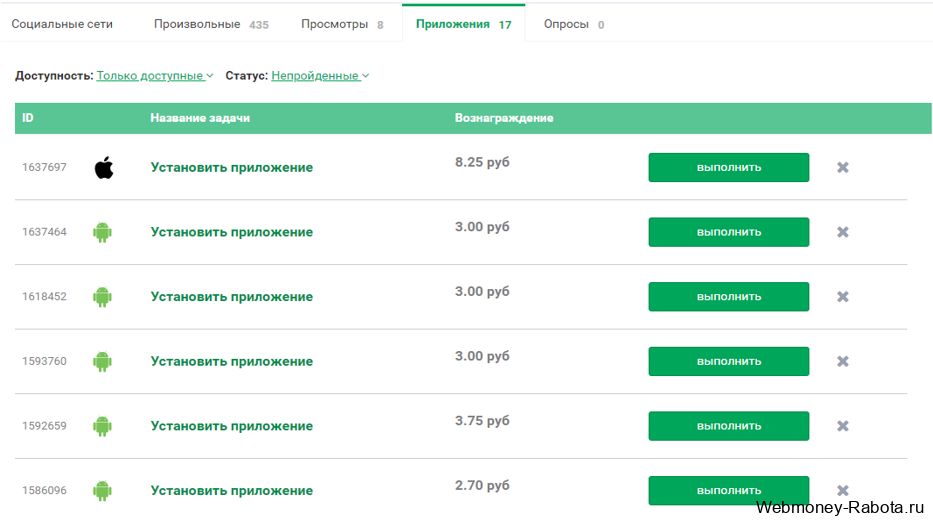The image size is (933, 525).
Task: Select the Приложения tab
Action: pyautogui.click(x=464, y=24)
